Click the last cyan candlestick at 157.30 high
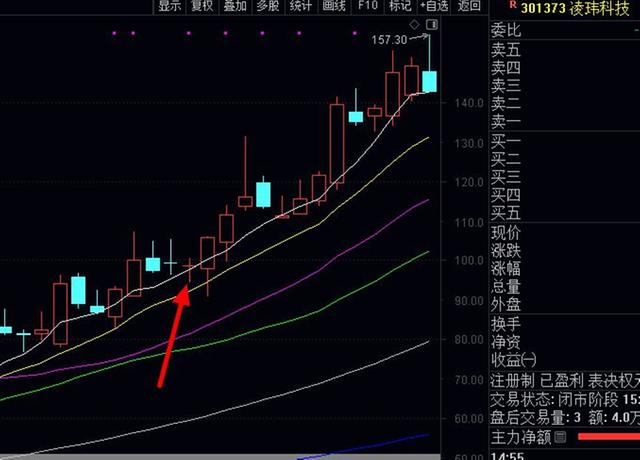The width and height of the screenshot is (640, 460). 429,82
